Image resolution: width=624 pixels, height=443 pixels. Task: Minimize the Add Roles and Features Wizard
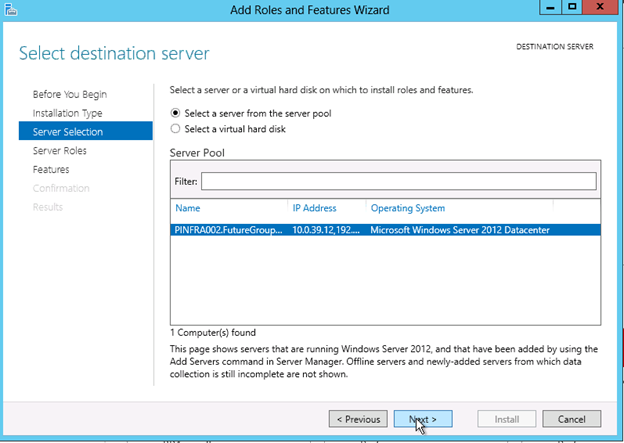[546, 8]
